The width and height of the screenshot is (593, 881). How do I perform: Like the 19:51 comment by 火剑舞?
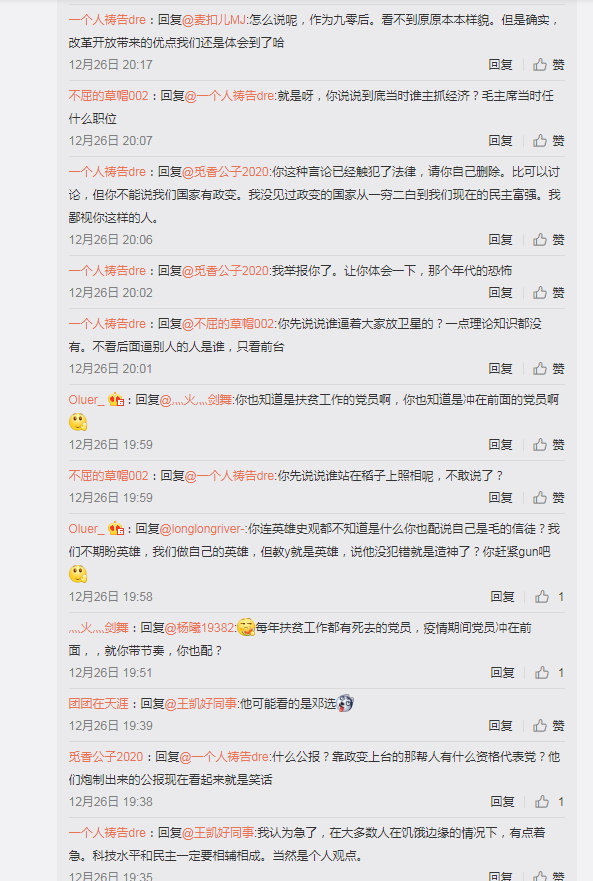pos(549,673)
